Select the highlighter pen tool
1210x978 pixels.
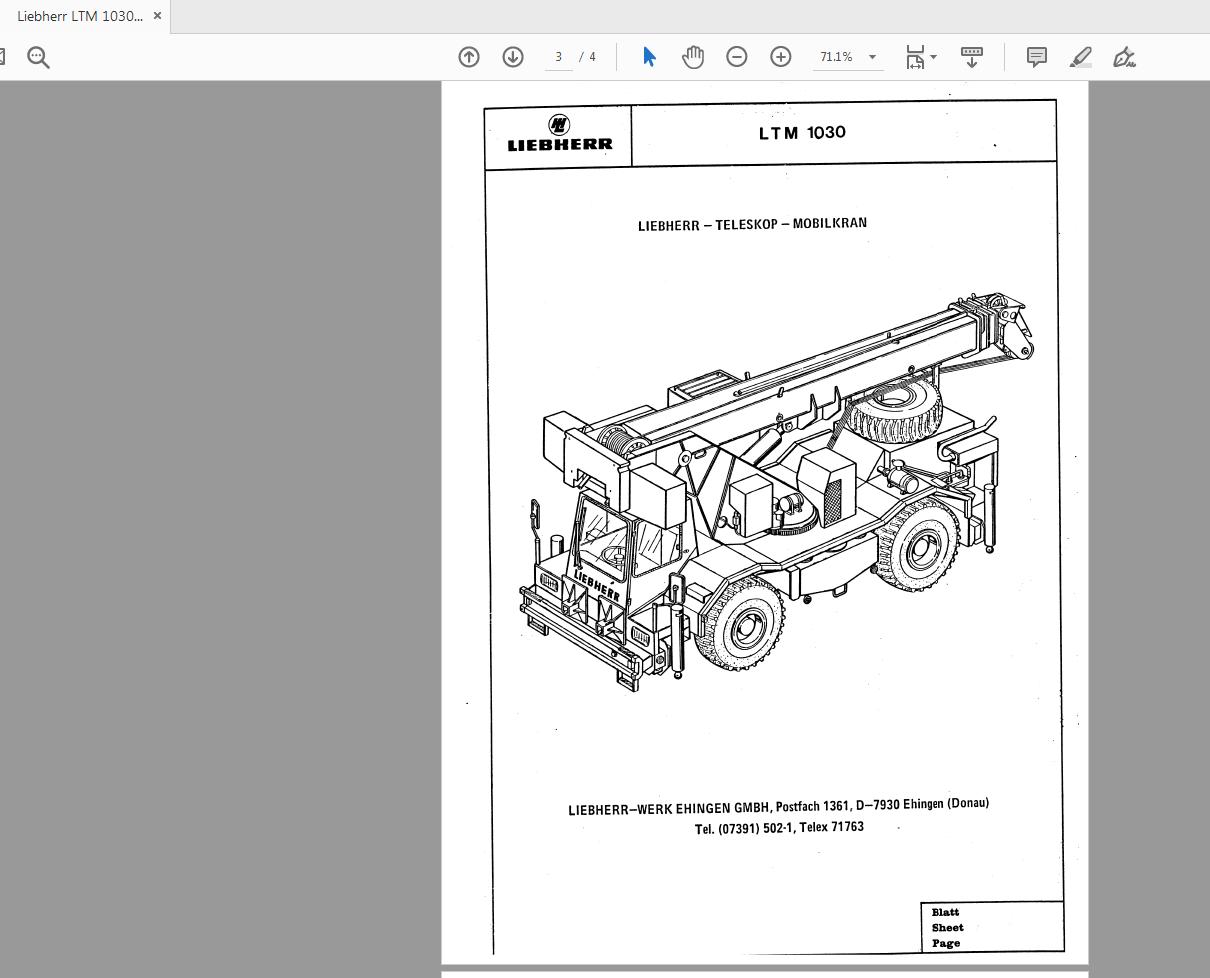(1081, 57)
